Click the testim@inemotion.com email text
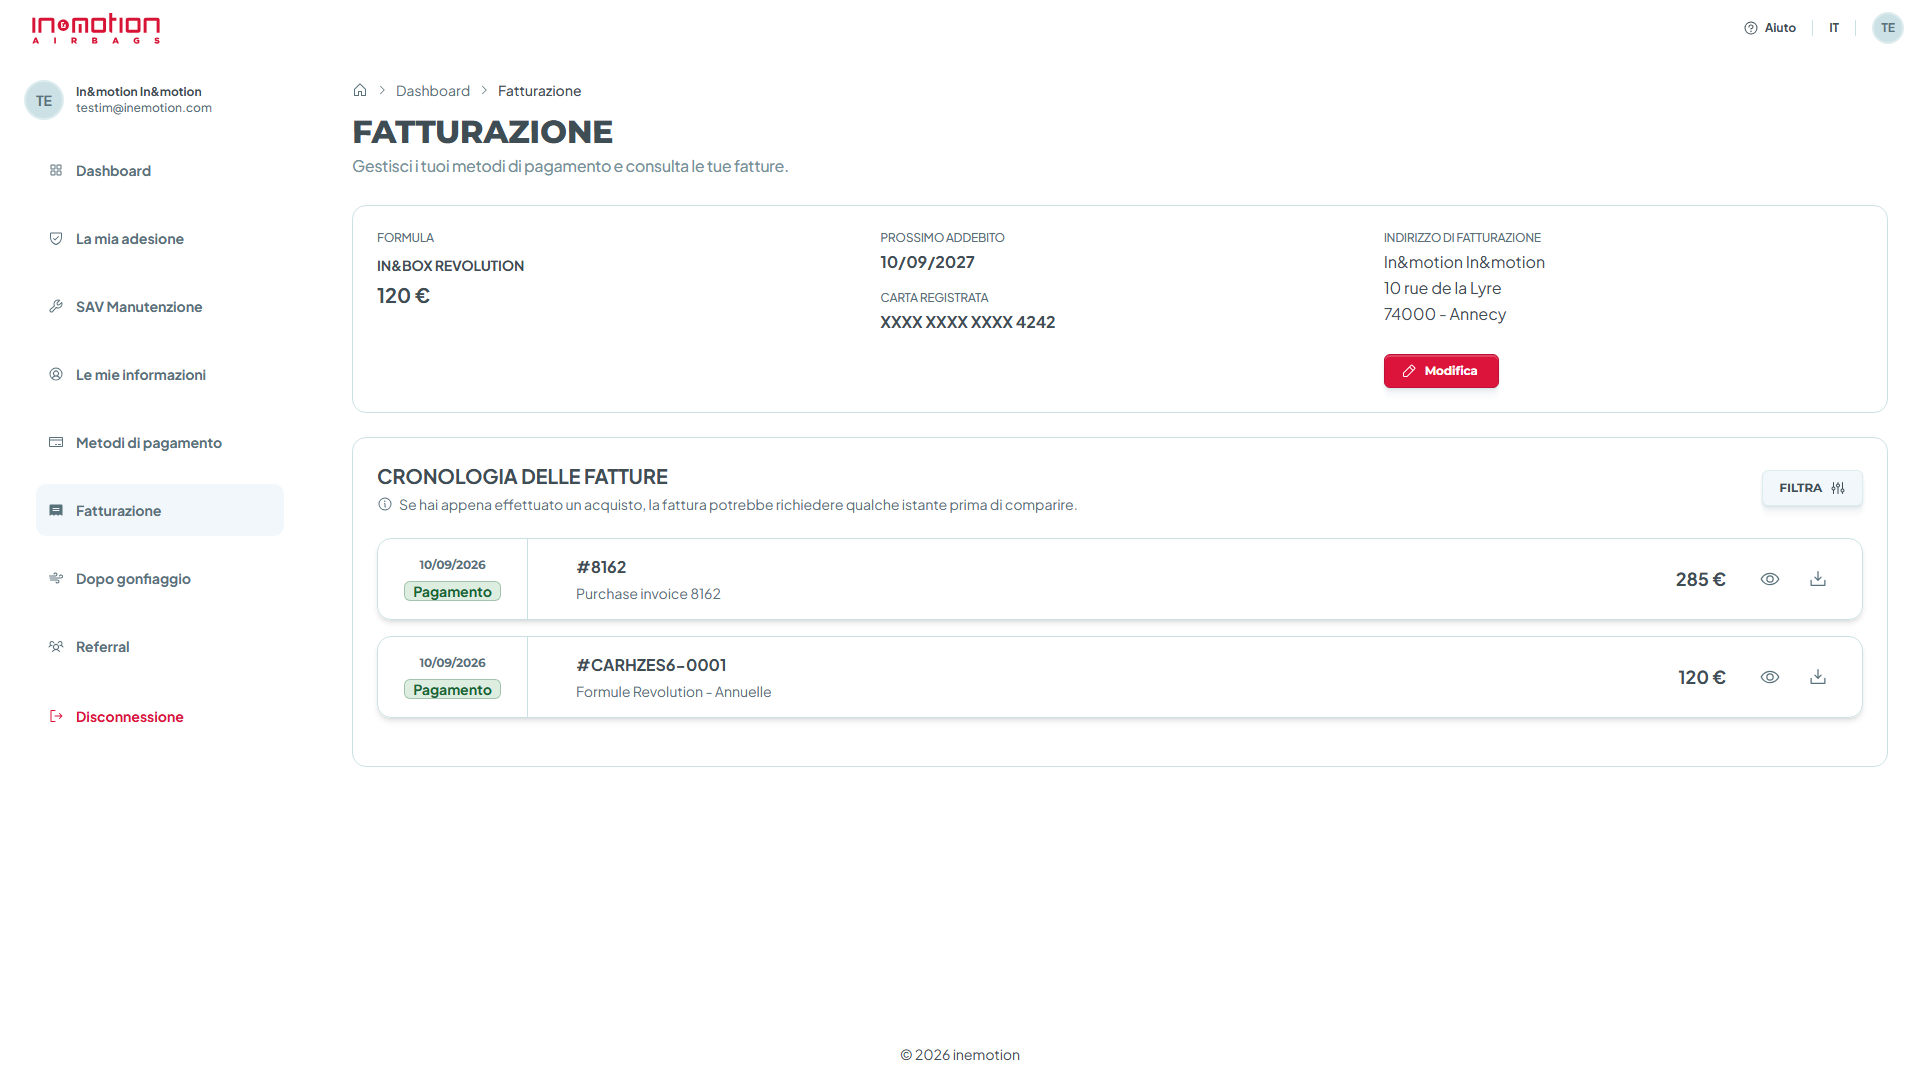Image resolution: width=1920 pixels, height=1080 pixels. (144, 108)
